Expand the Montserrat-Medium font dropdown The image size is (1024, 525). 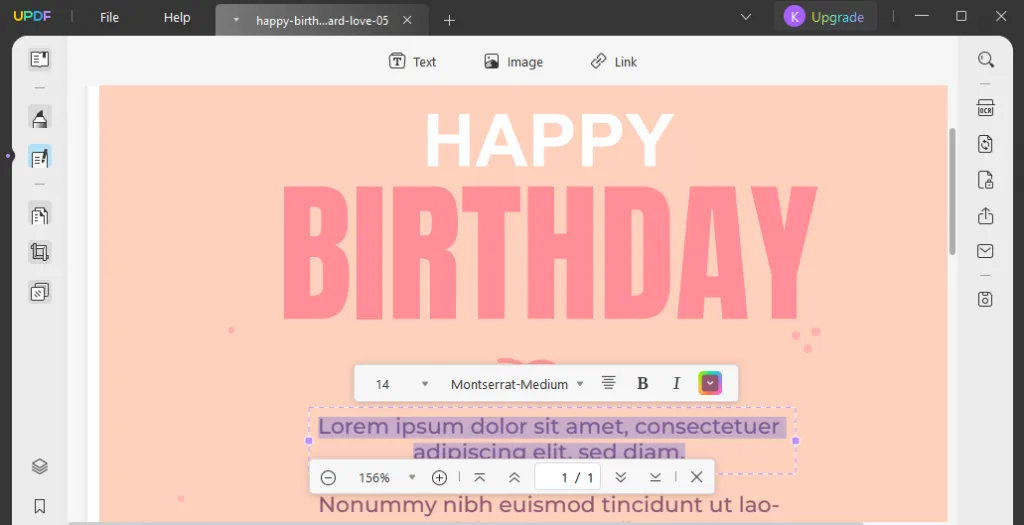click(x=517, y=384)
